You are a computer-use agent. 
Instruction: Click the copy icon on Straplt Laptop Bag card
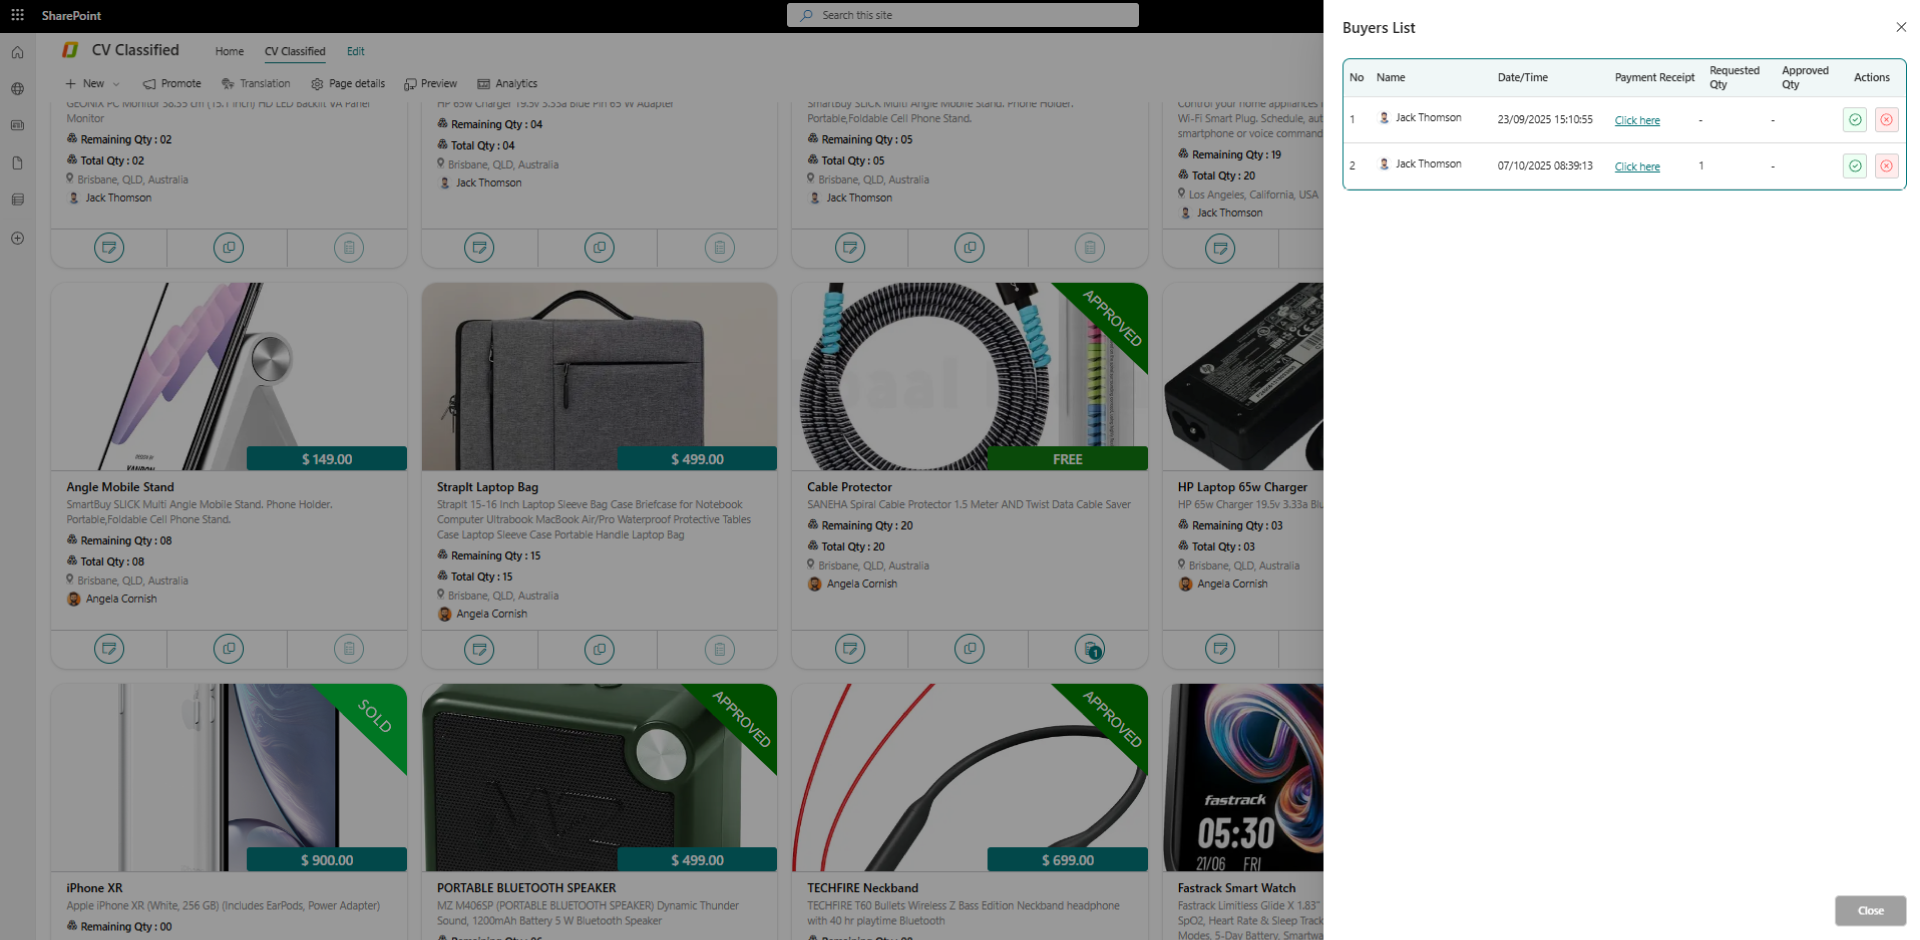599,649
